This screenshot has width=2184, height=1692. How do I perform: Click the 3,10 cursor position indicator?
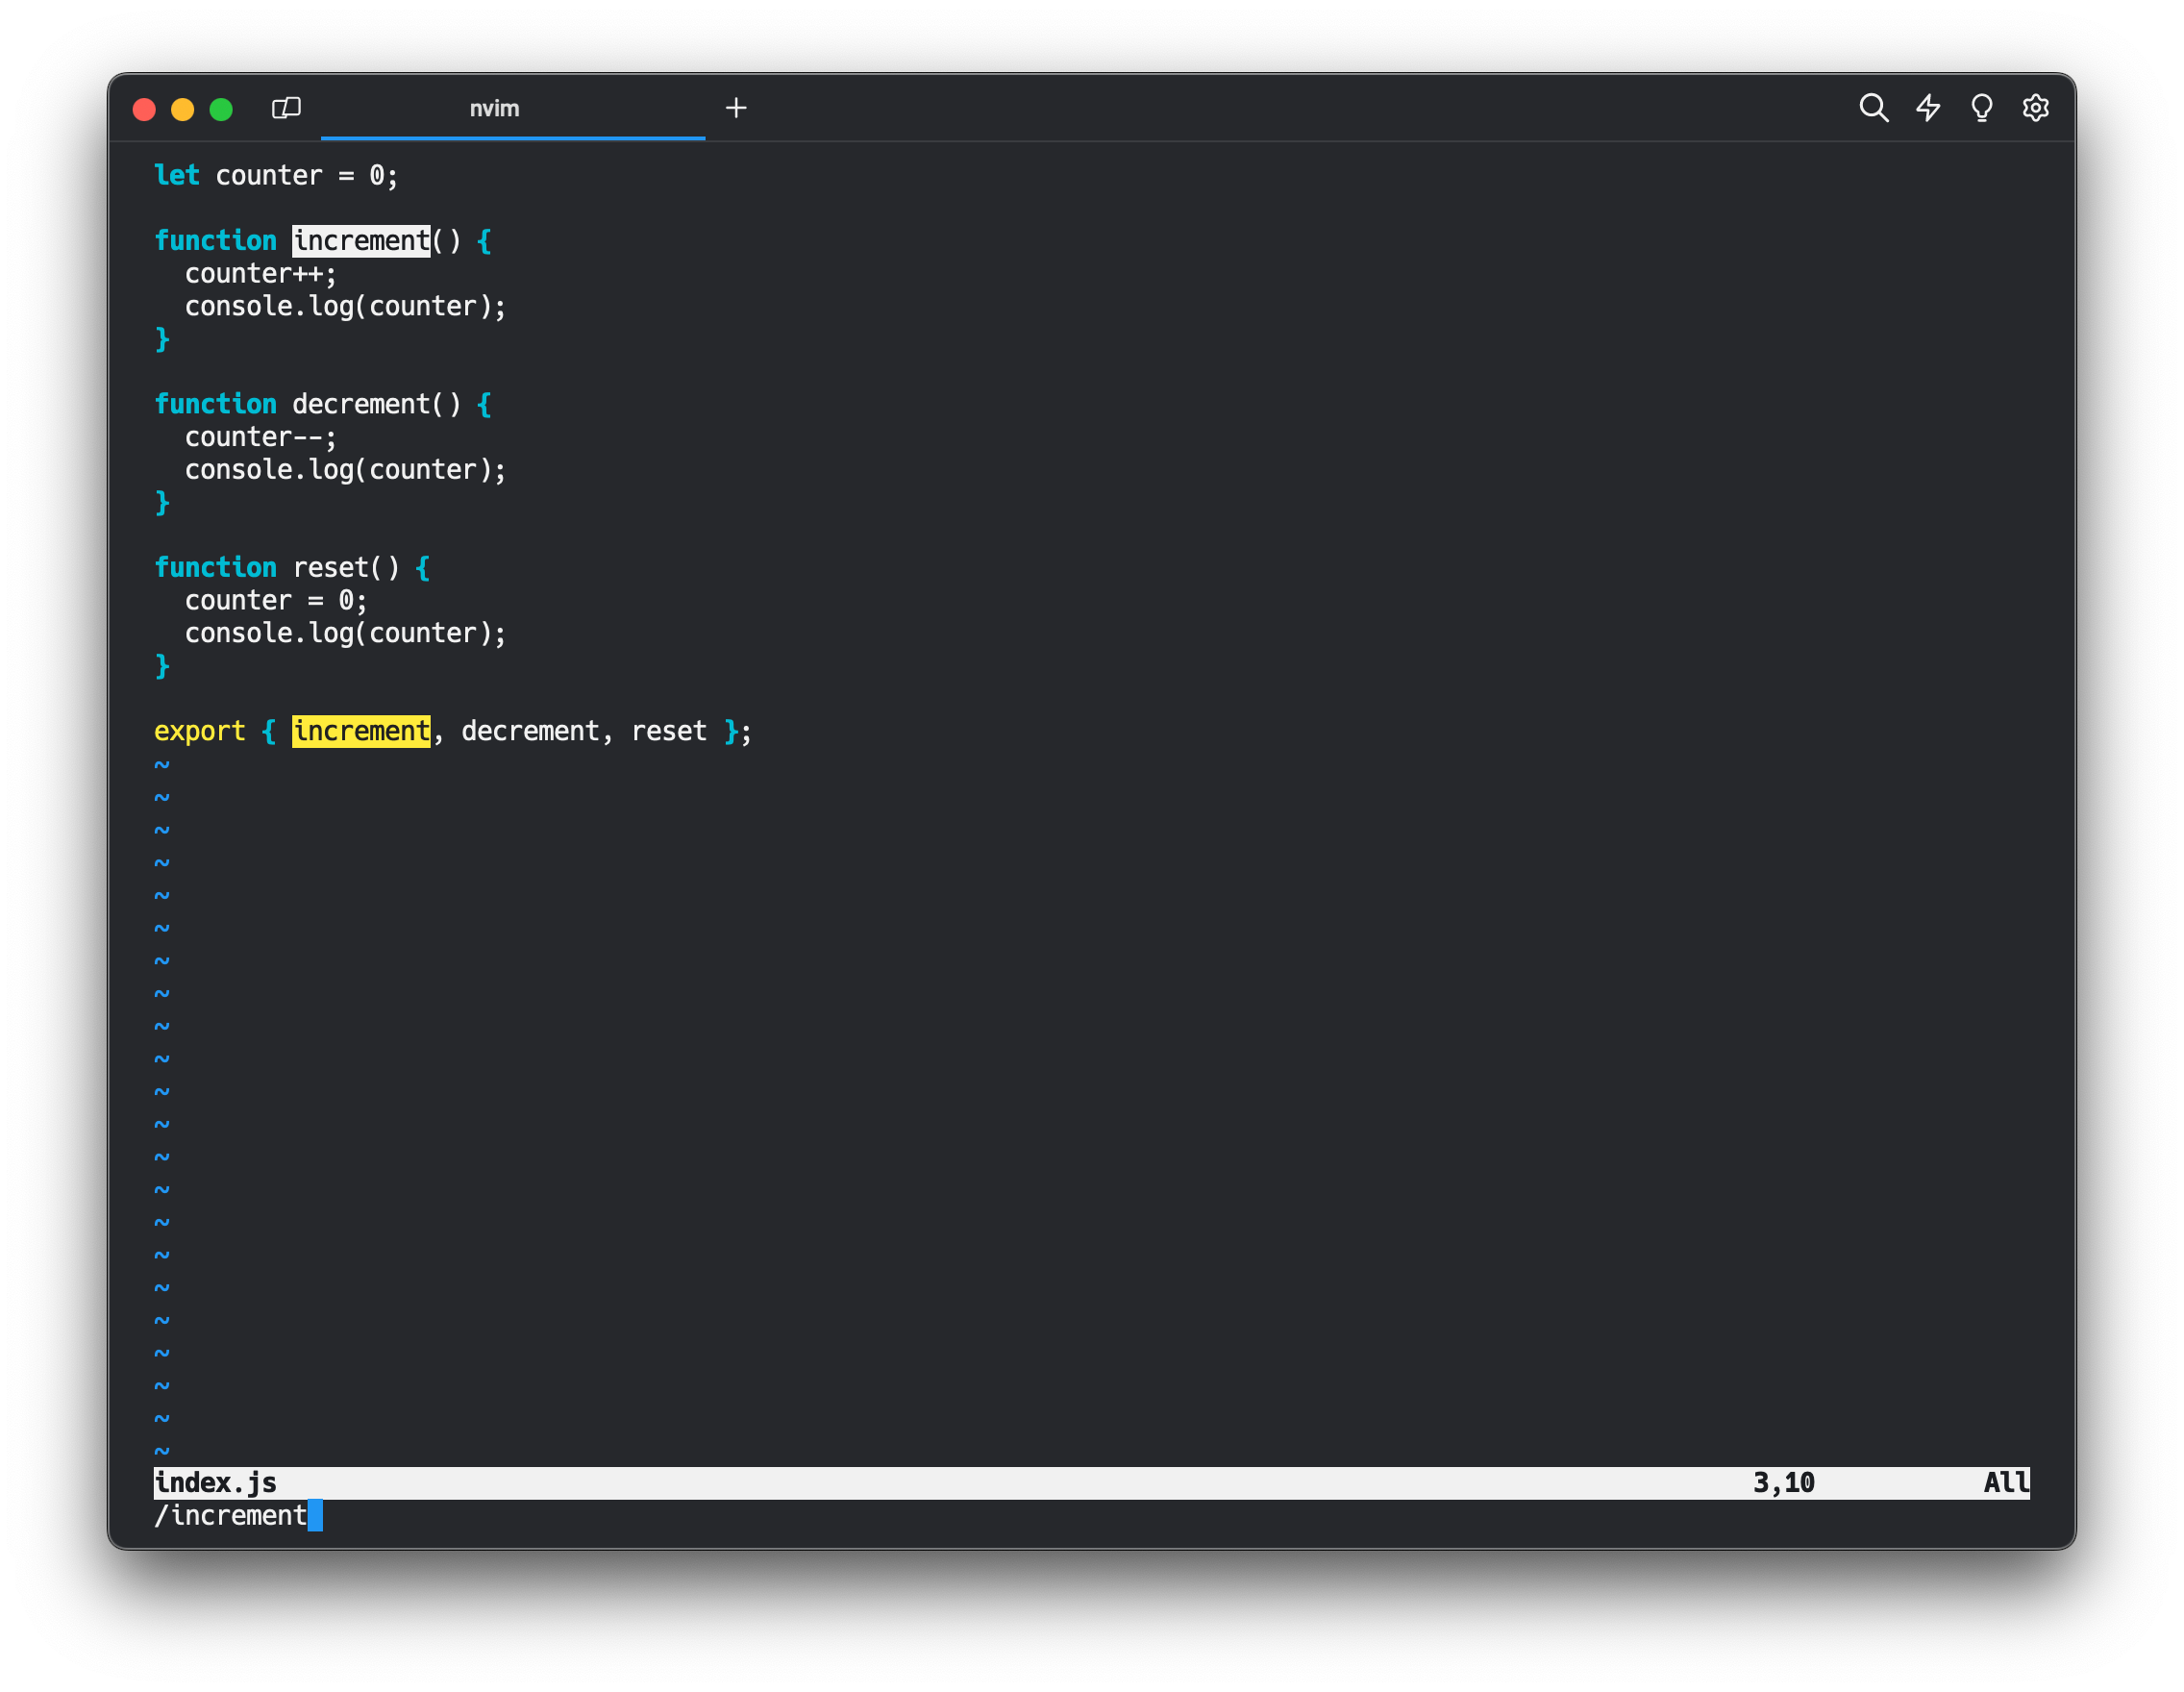point(1783,1483)
